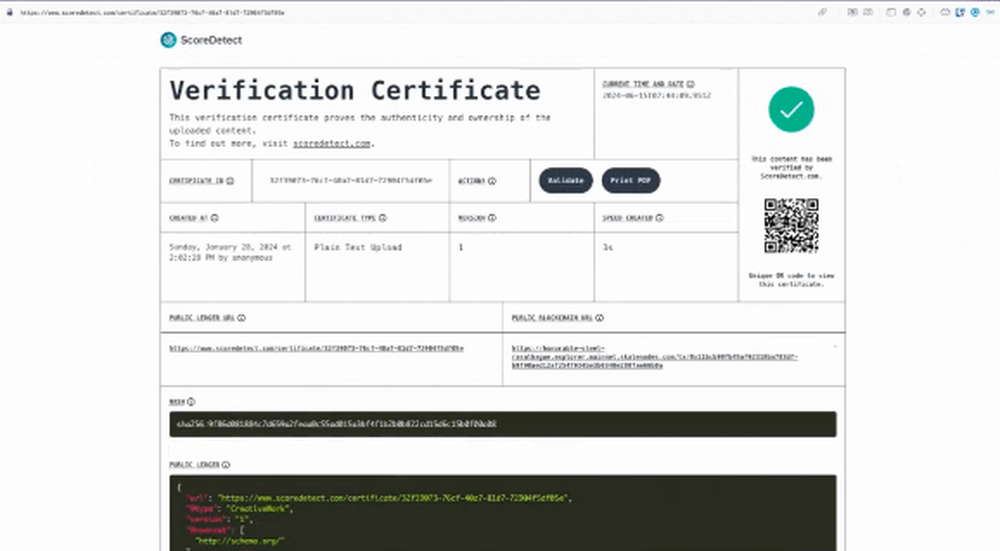Click the certificate QR code image

(x=791, y=226)
